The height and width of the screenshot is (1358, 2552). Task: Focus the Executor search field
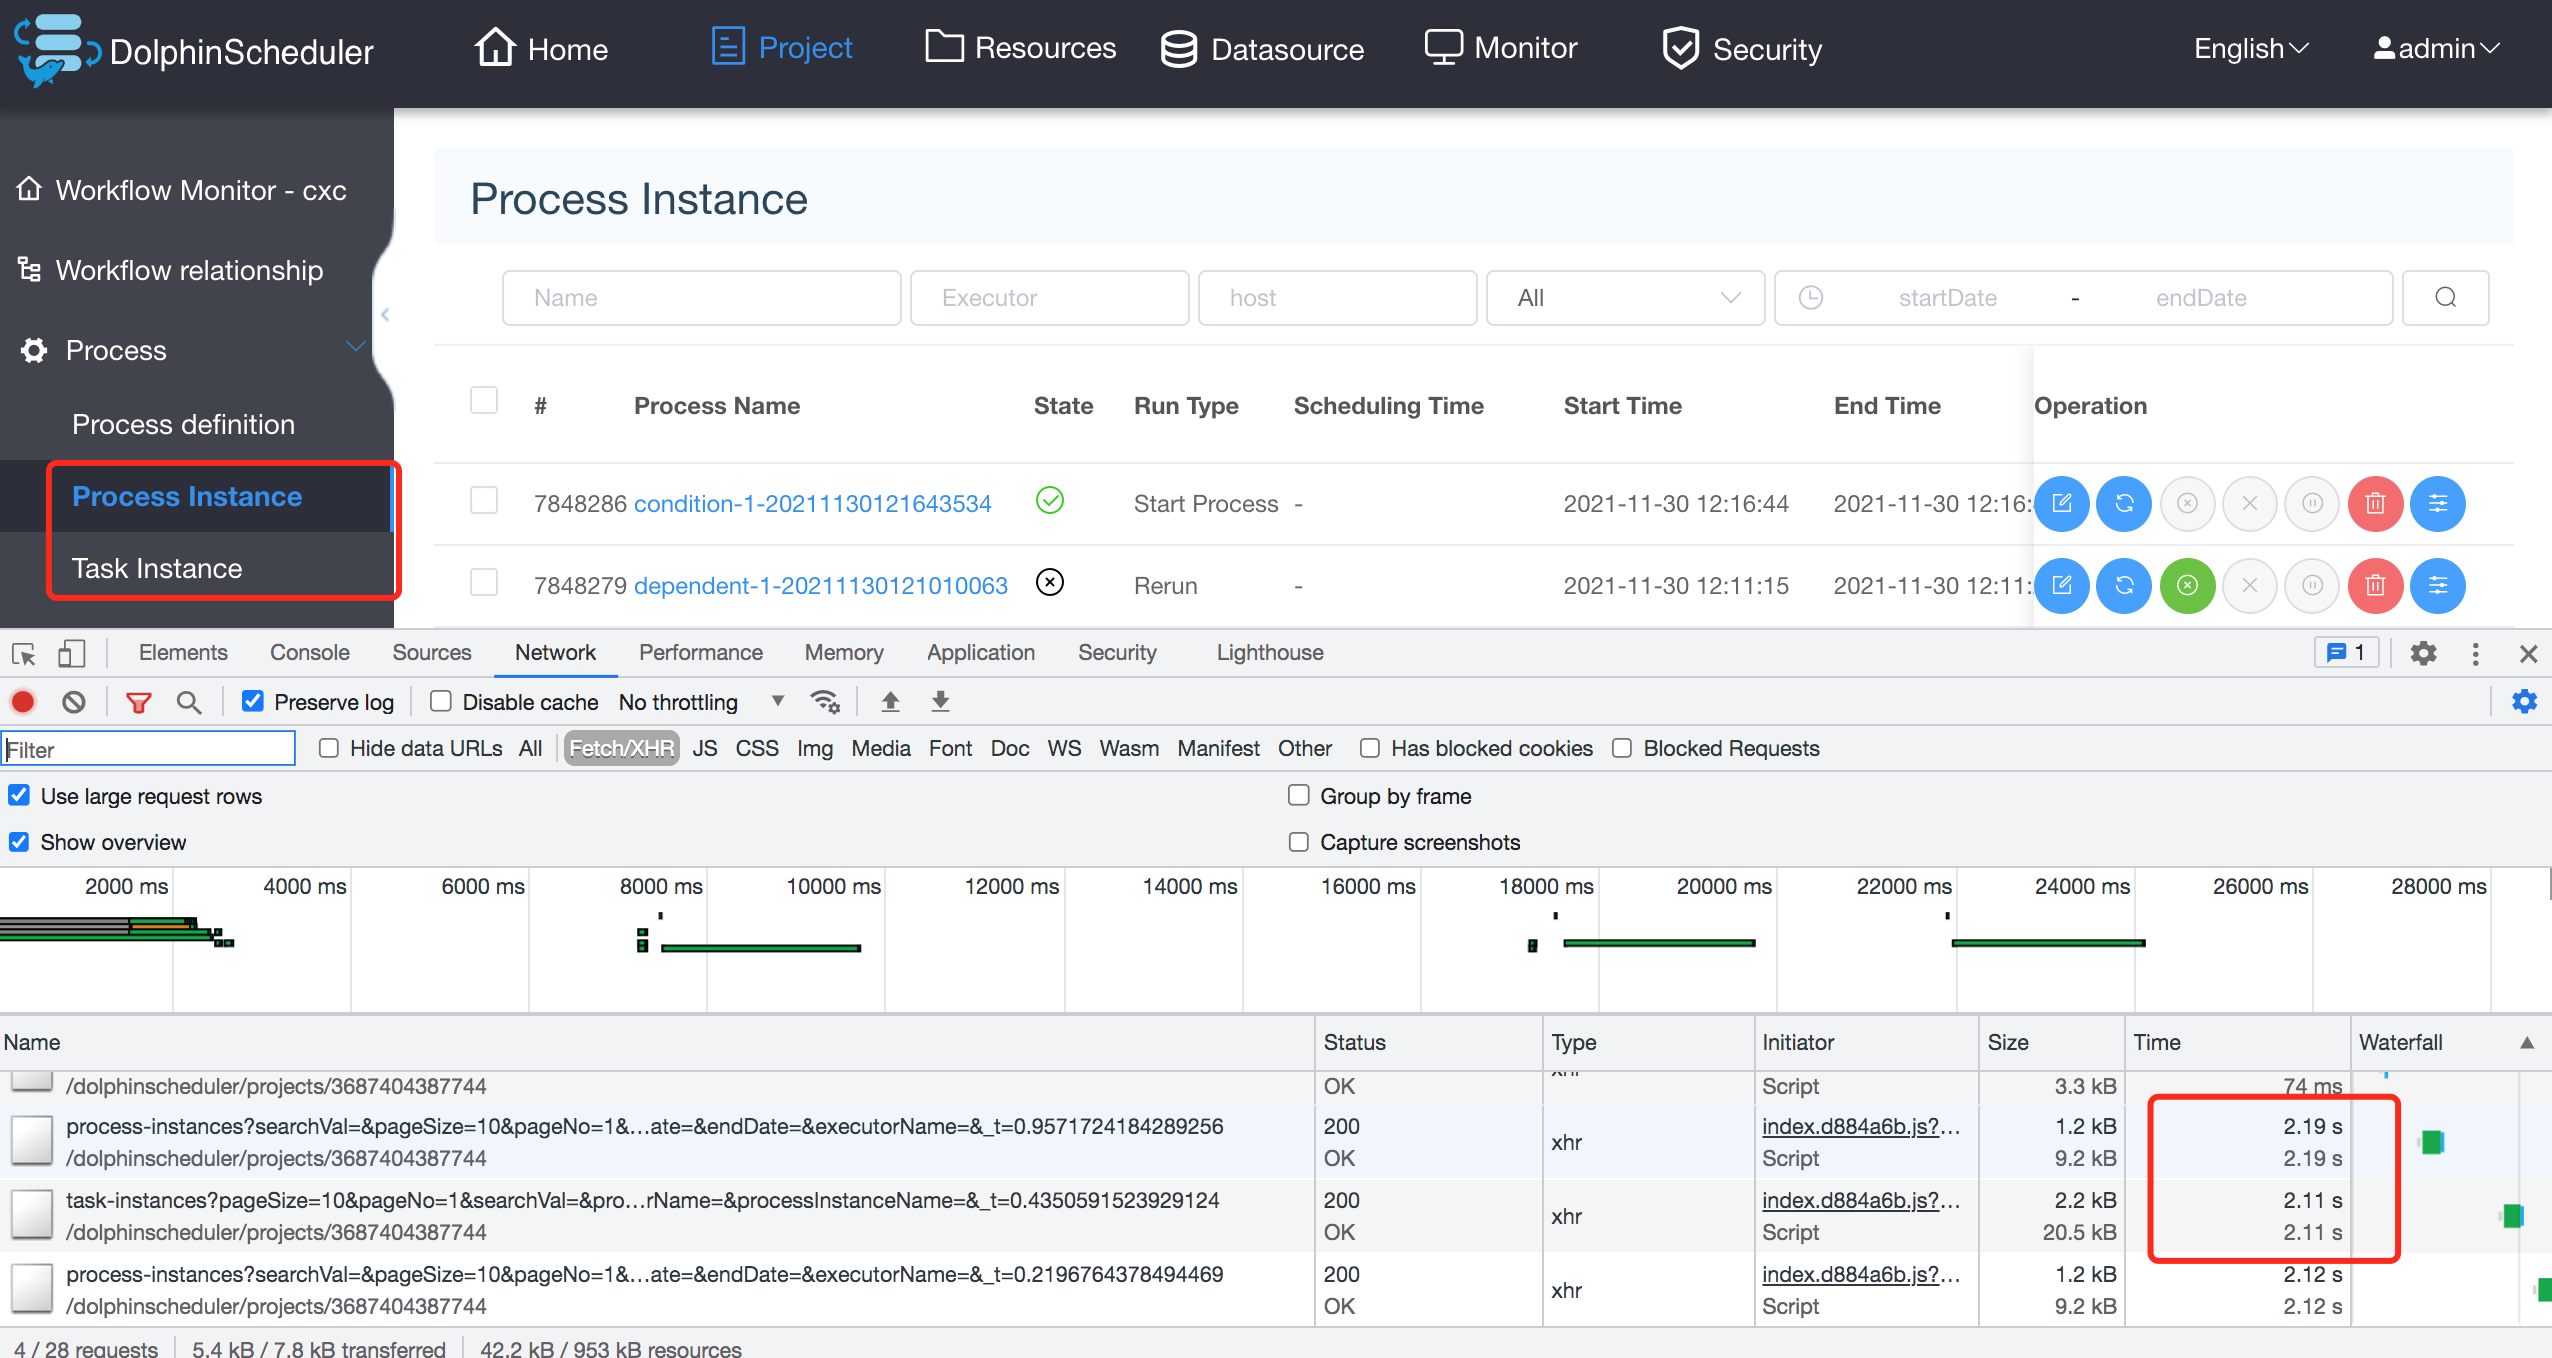tap(1050, 298)
